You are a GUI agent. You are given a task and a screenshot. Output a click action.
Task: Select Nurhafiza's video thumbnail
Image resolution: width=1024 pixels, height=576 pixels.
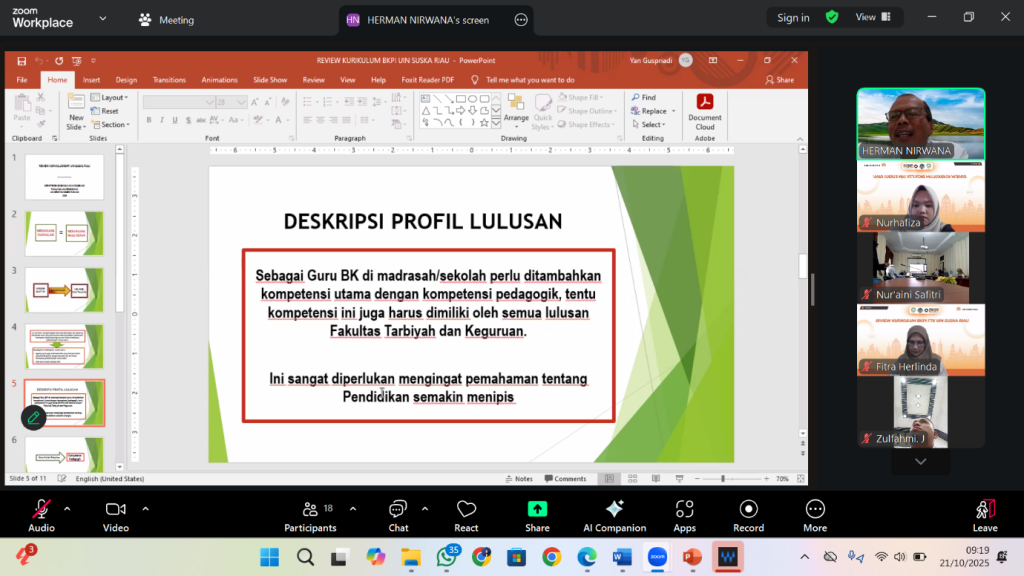(x=920, y=197)
